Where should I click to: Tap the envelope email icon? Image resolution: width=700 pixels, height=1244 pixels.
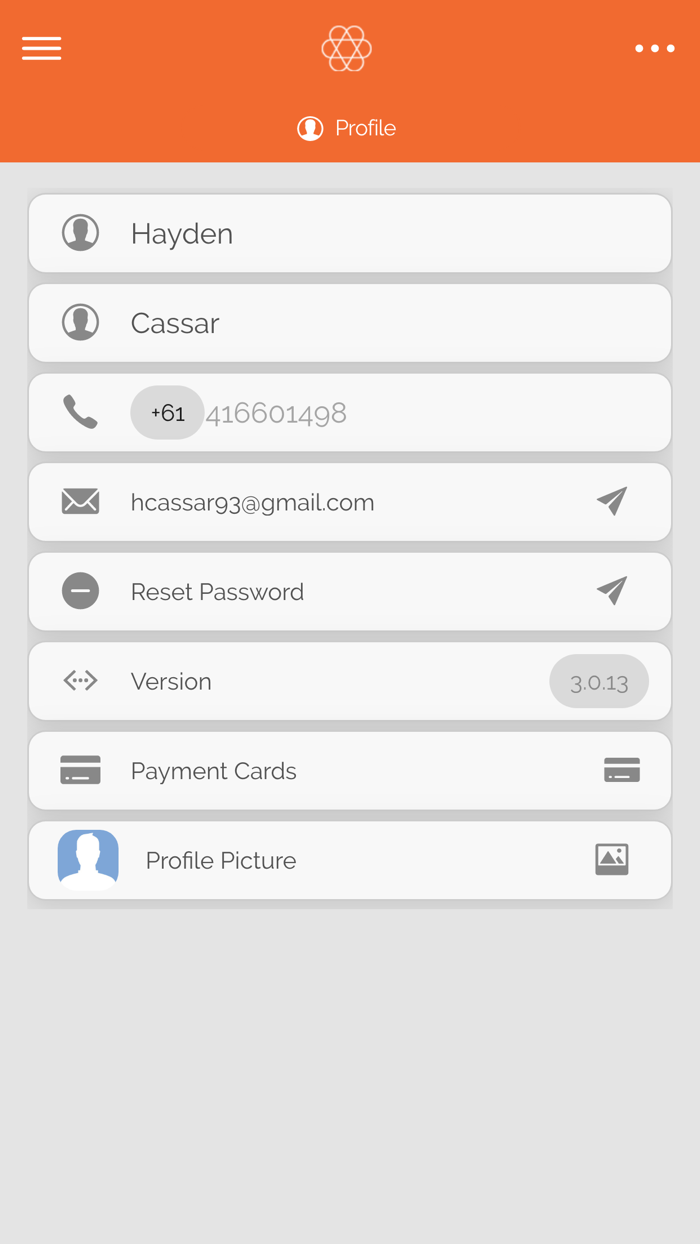(x=80, y=501)
